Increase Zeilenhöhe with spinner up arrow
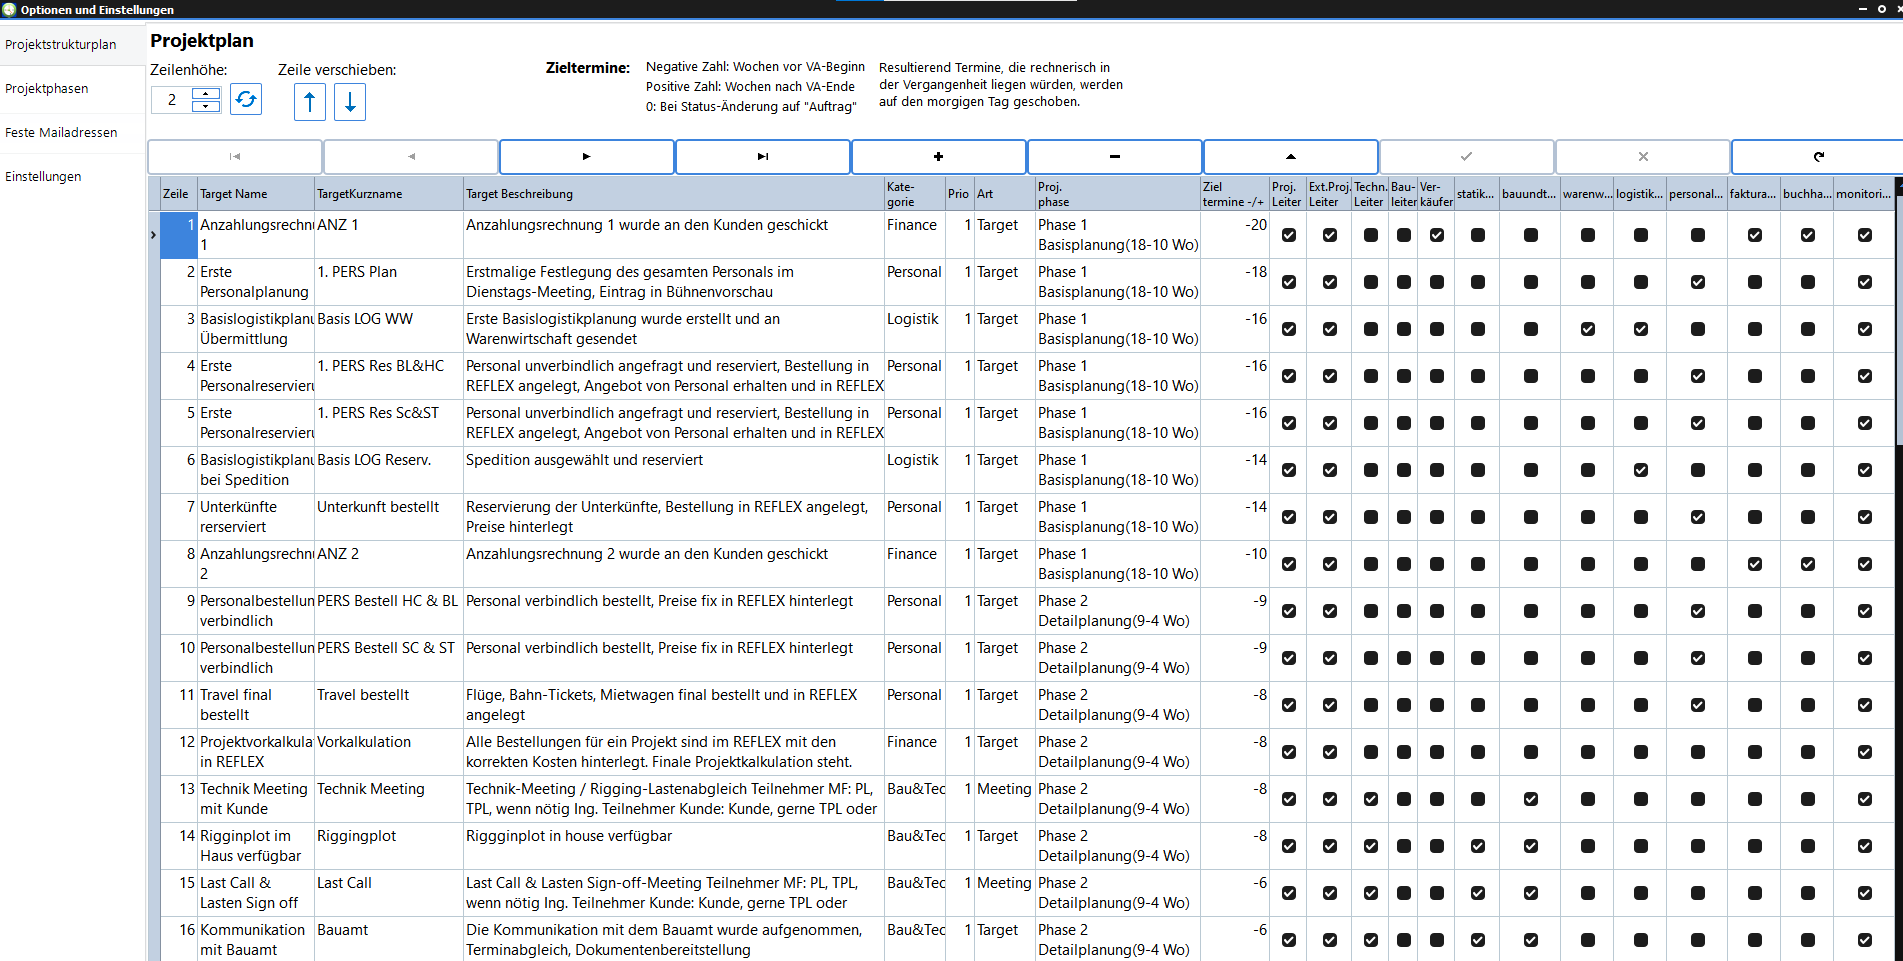The image size is (1903, 961). tap(206, 94)
